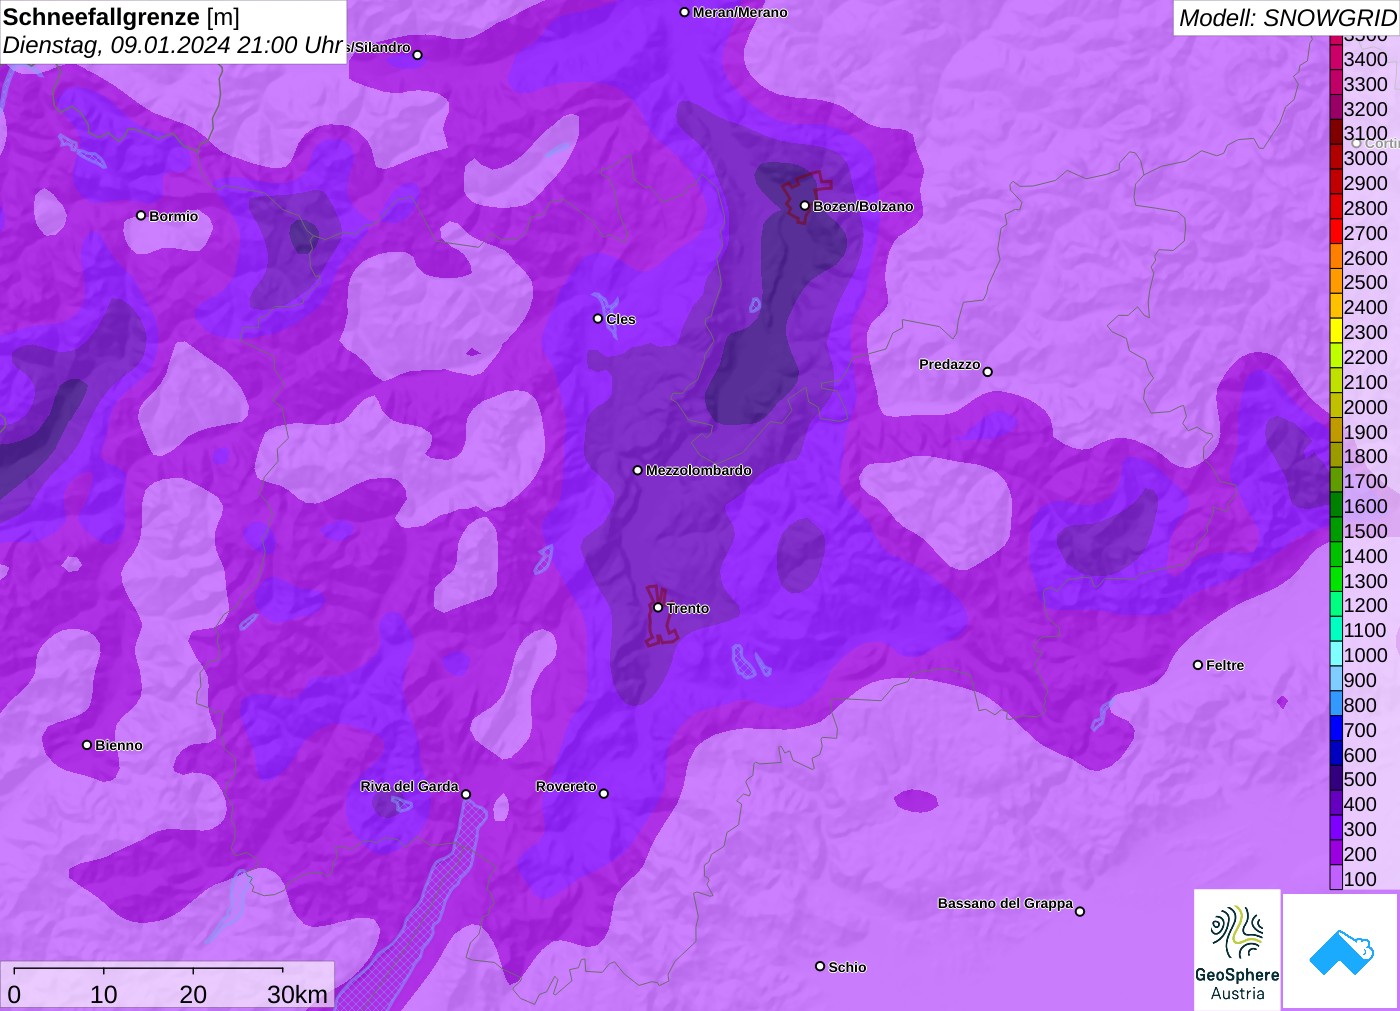Click the blue cloud house logo

(x=1341, y=951)
